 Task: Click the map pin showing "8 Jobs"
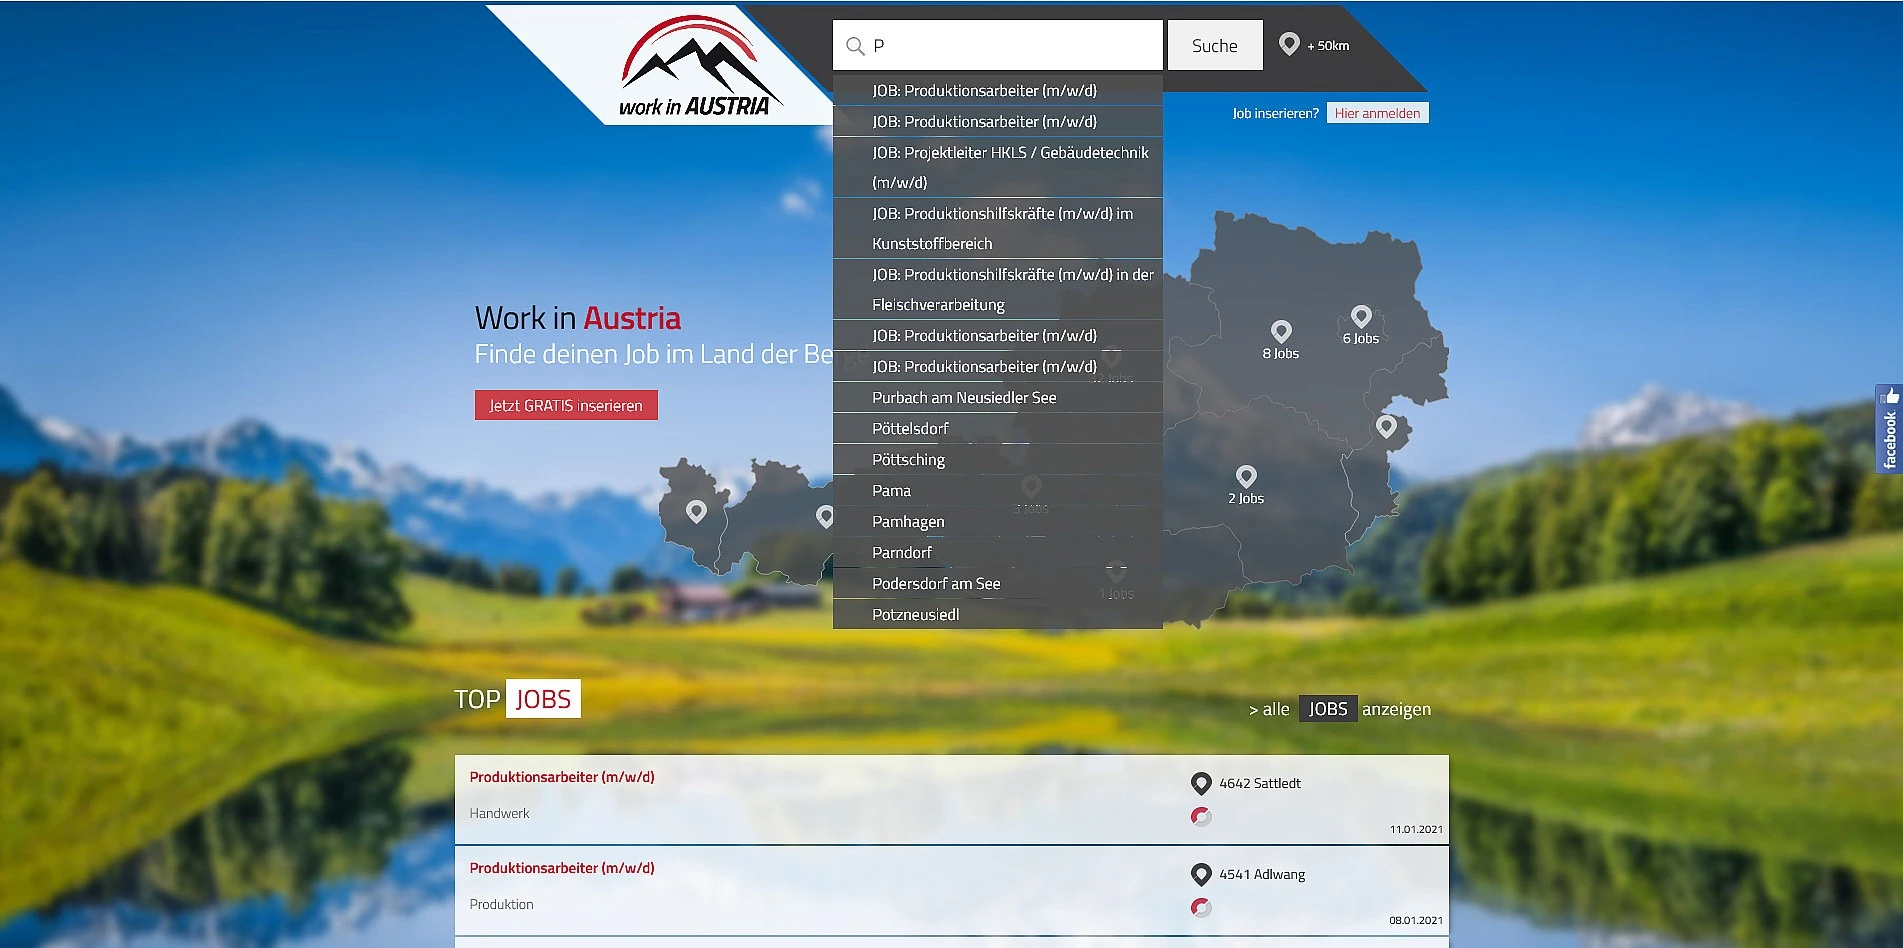coord(1280,331)
